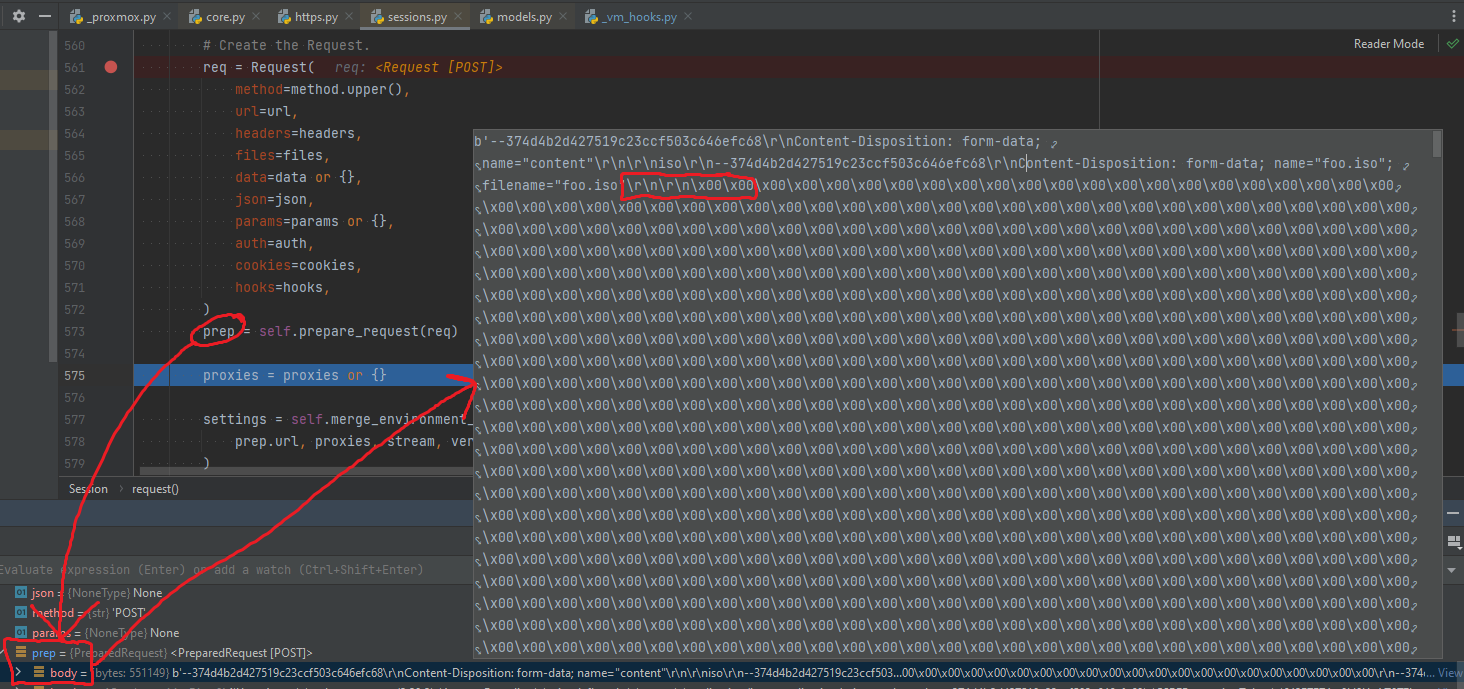The height and width of the screenshot is (689, 1464).
Task: Click the 'prep = self.prepare_request(req)' line
Action: coord(330,331)
